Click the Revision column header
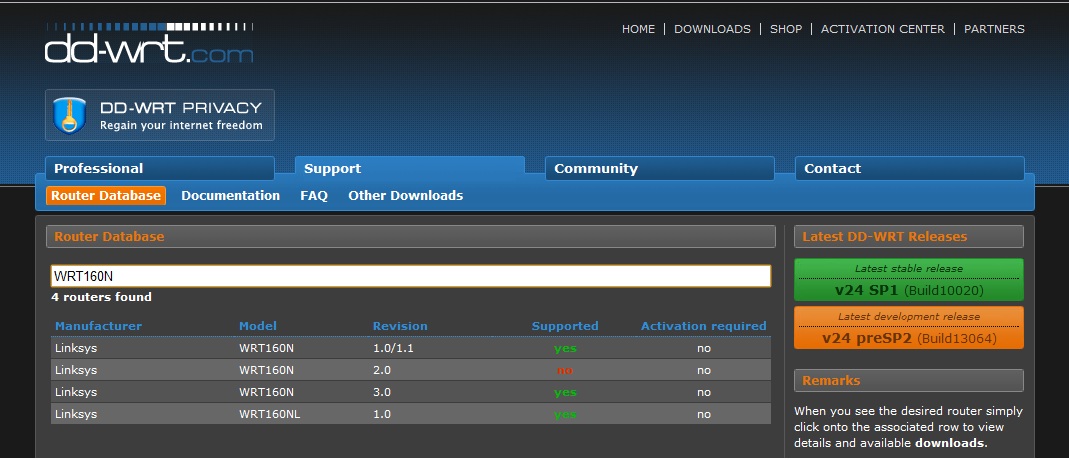The image size is (1069, 460). (400, 326)
